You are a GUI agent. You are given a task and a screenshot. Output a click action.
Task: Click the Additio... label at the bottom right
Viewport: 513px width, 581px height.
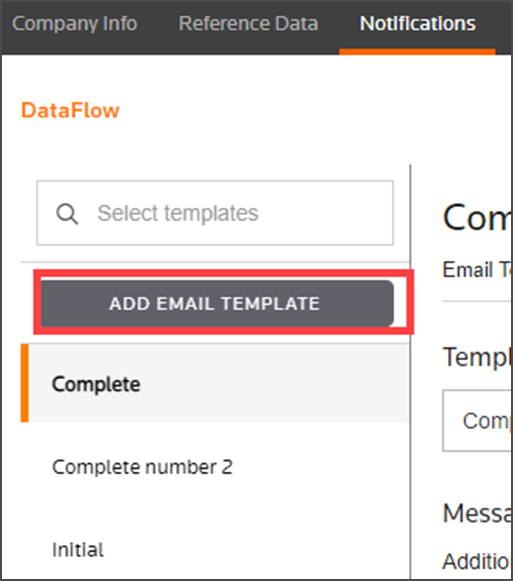pos(477,561)
